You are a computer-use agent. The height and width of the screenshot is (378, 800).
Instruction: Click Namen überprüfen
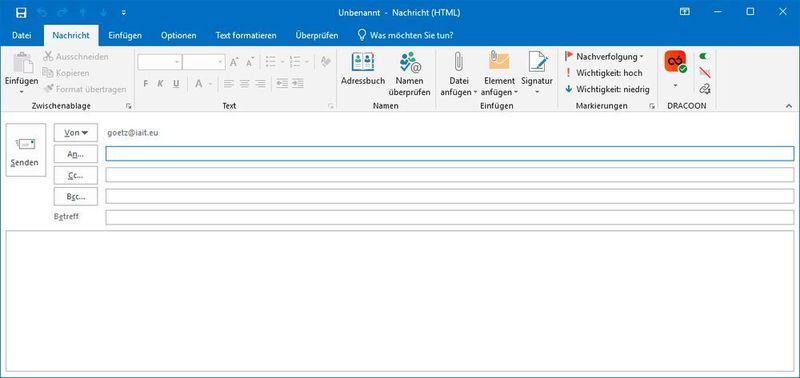coord(409,75)
